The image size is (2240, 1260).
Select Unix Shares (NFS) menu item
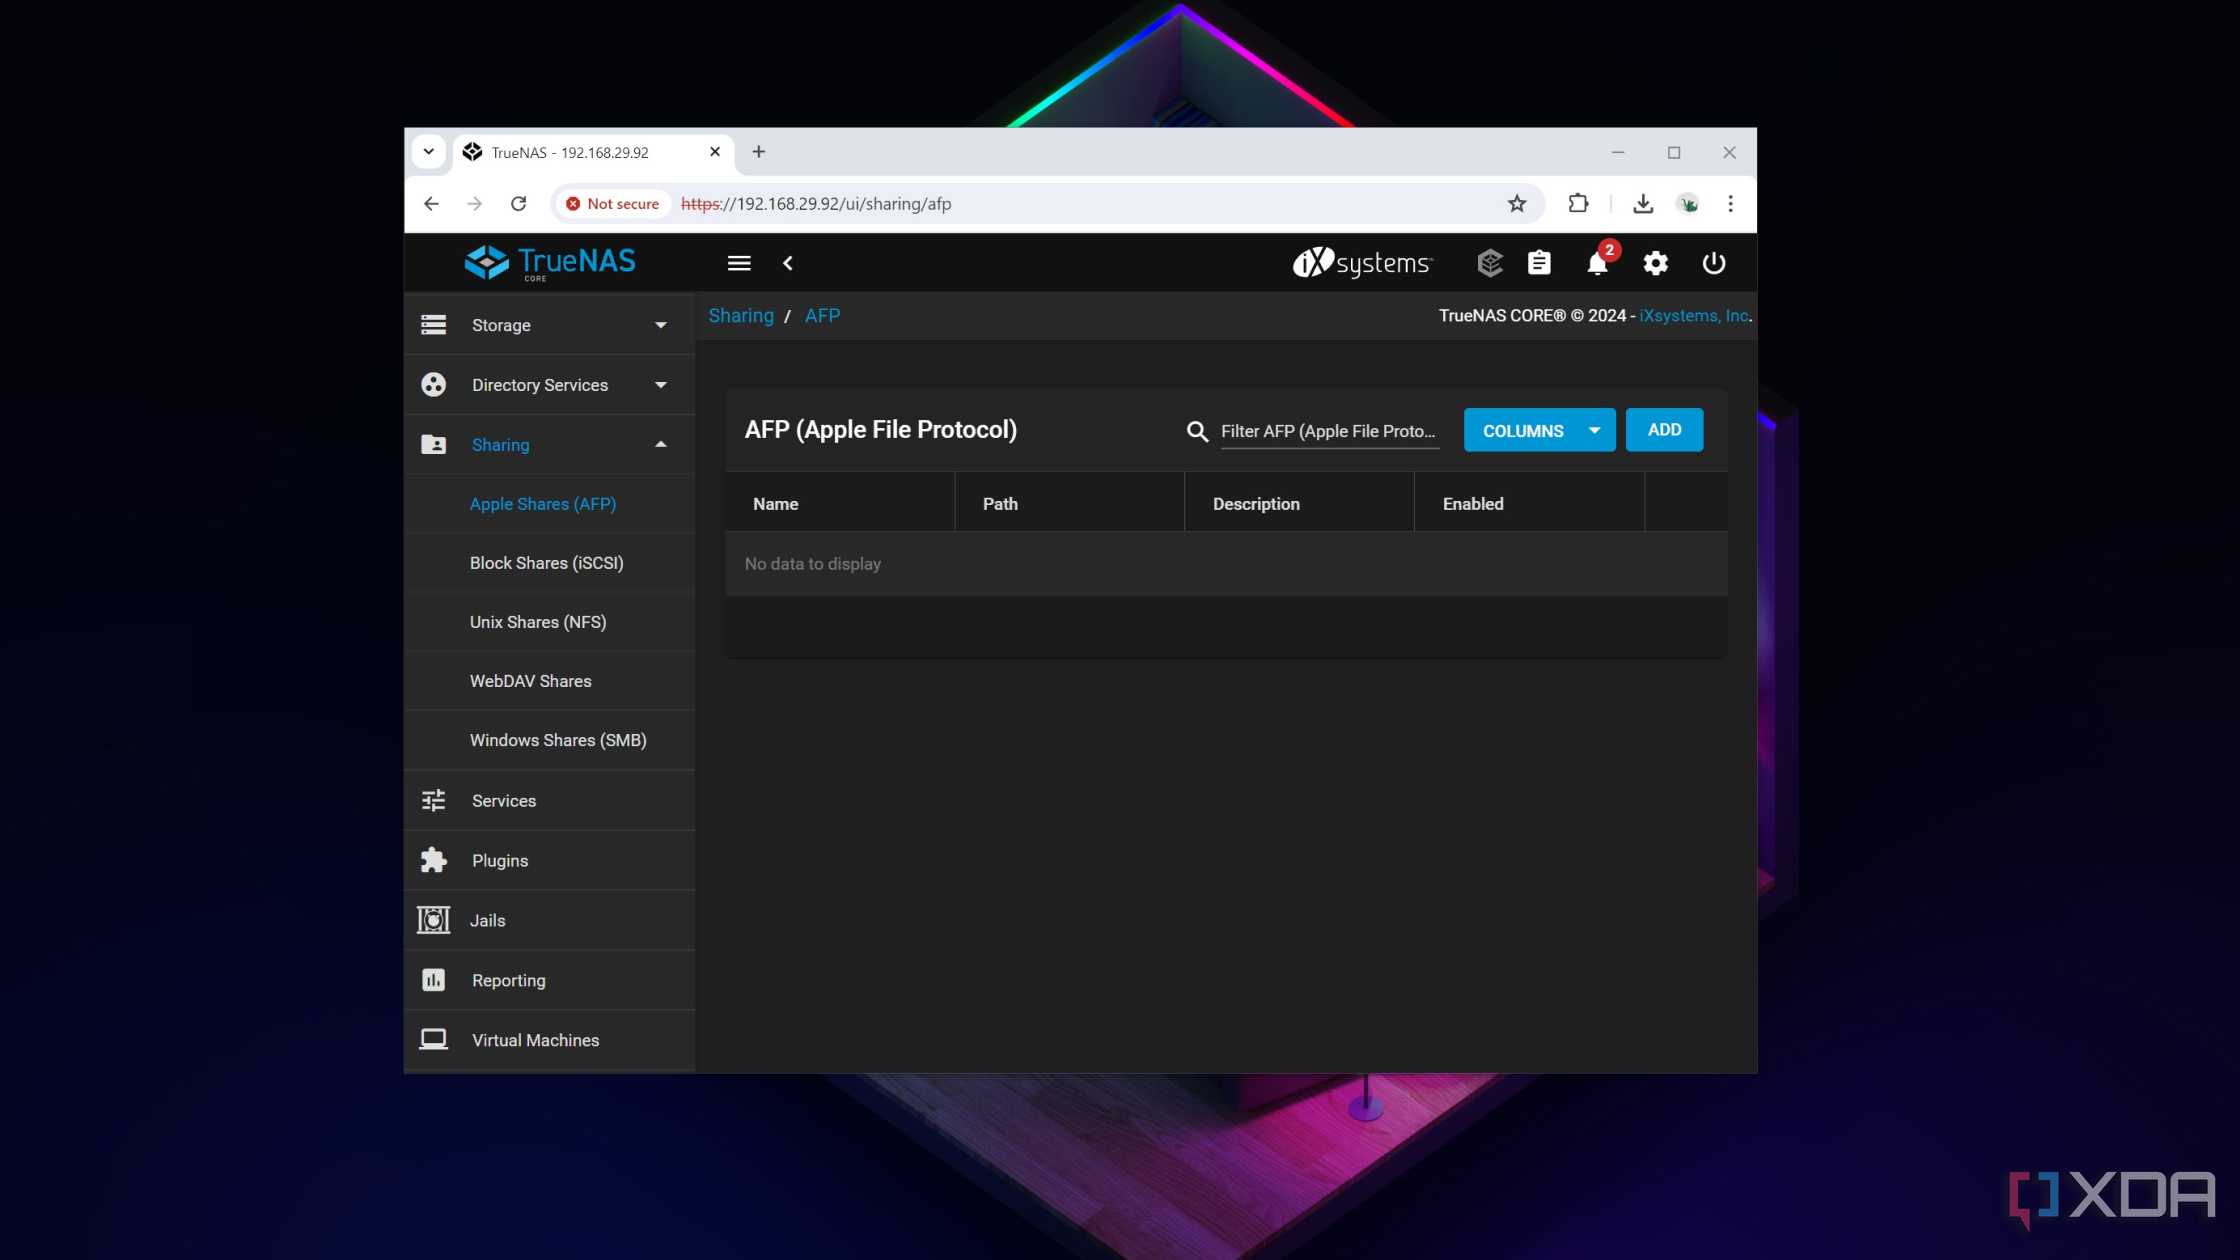[538, 622]
